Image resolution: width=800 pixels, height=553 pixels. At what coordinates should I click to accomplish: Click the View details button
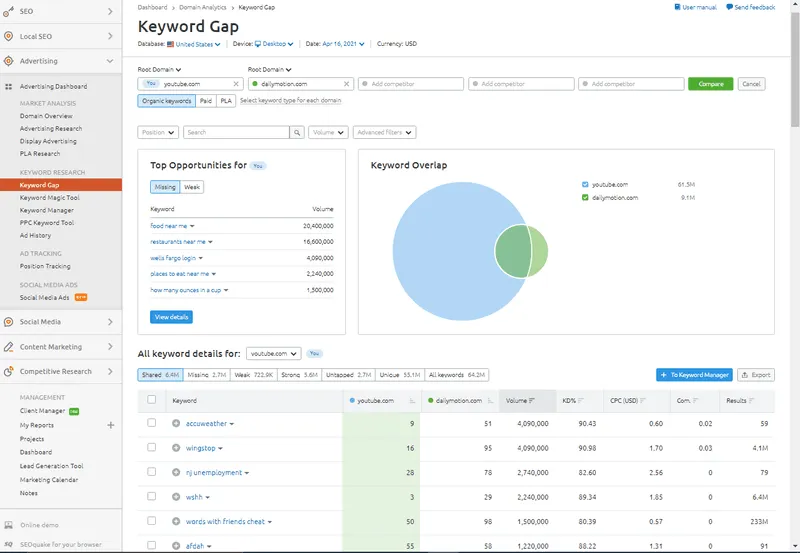[x=171, y=317]
